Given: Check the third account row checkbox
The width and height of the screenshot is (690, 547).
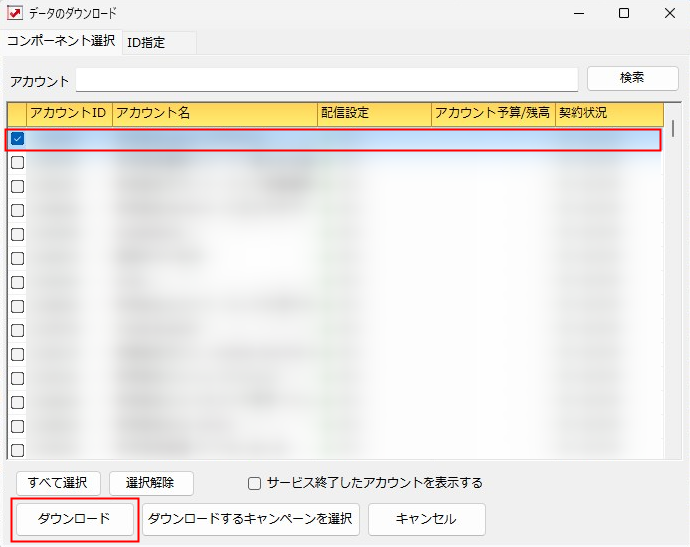Looking at the screenshot, I should (x=18, y=186).
